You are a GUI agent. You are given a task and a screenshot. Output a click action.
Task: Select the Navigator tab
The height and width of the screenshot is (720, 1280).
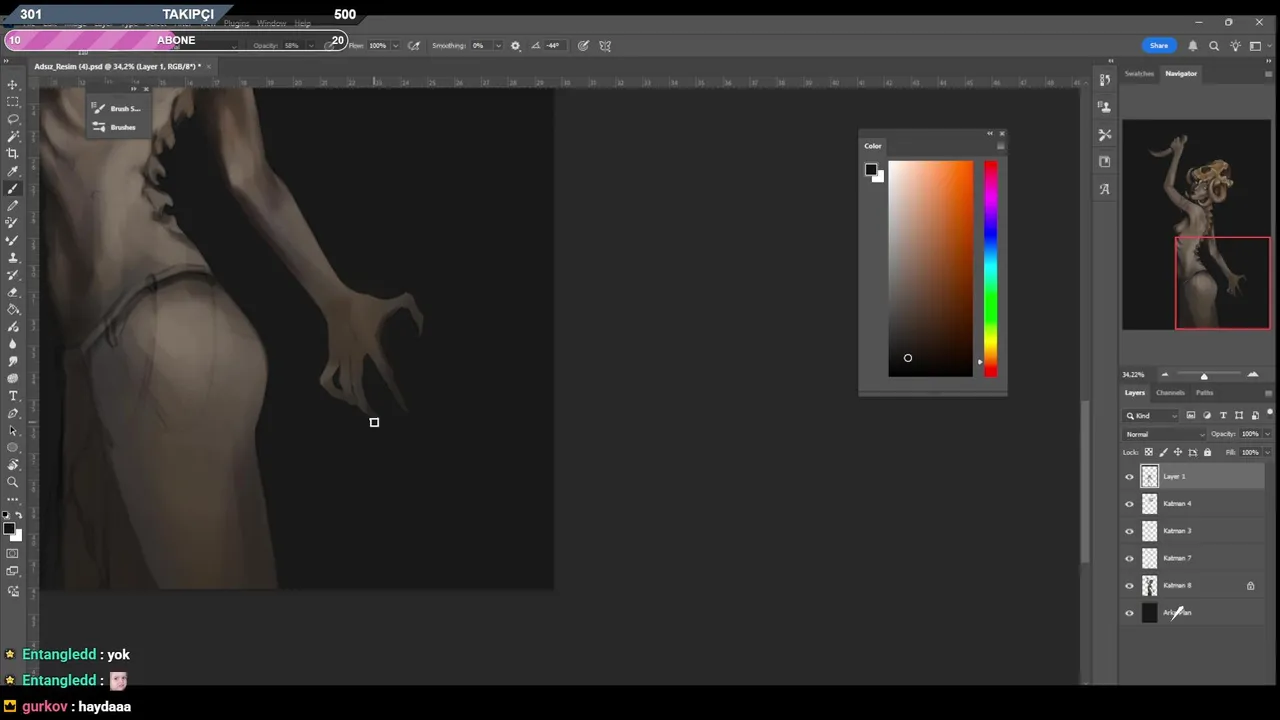pyautogui.click(x=1180, y=74)
